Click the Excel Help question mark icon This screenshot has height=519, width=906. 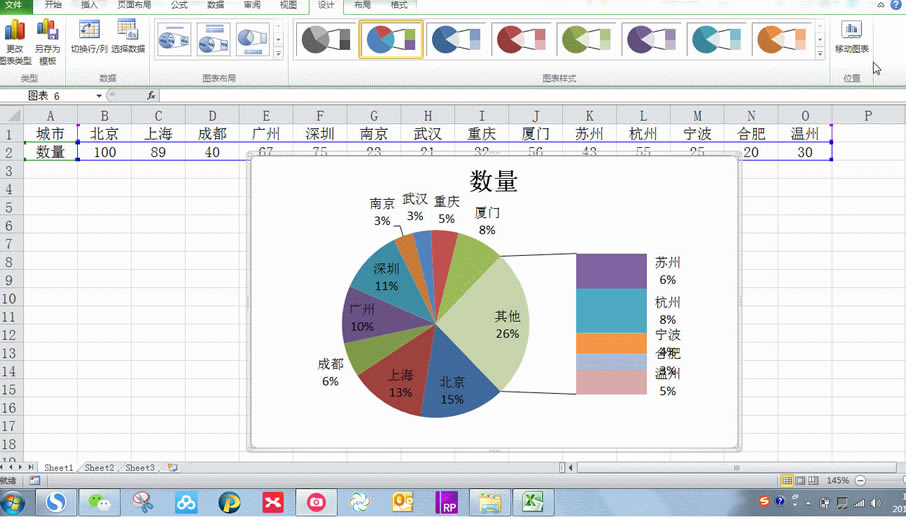click(896, 5)
